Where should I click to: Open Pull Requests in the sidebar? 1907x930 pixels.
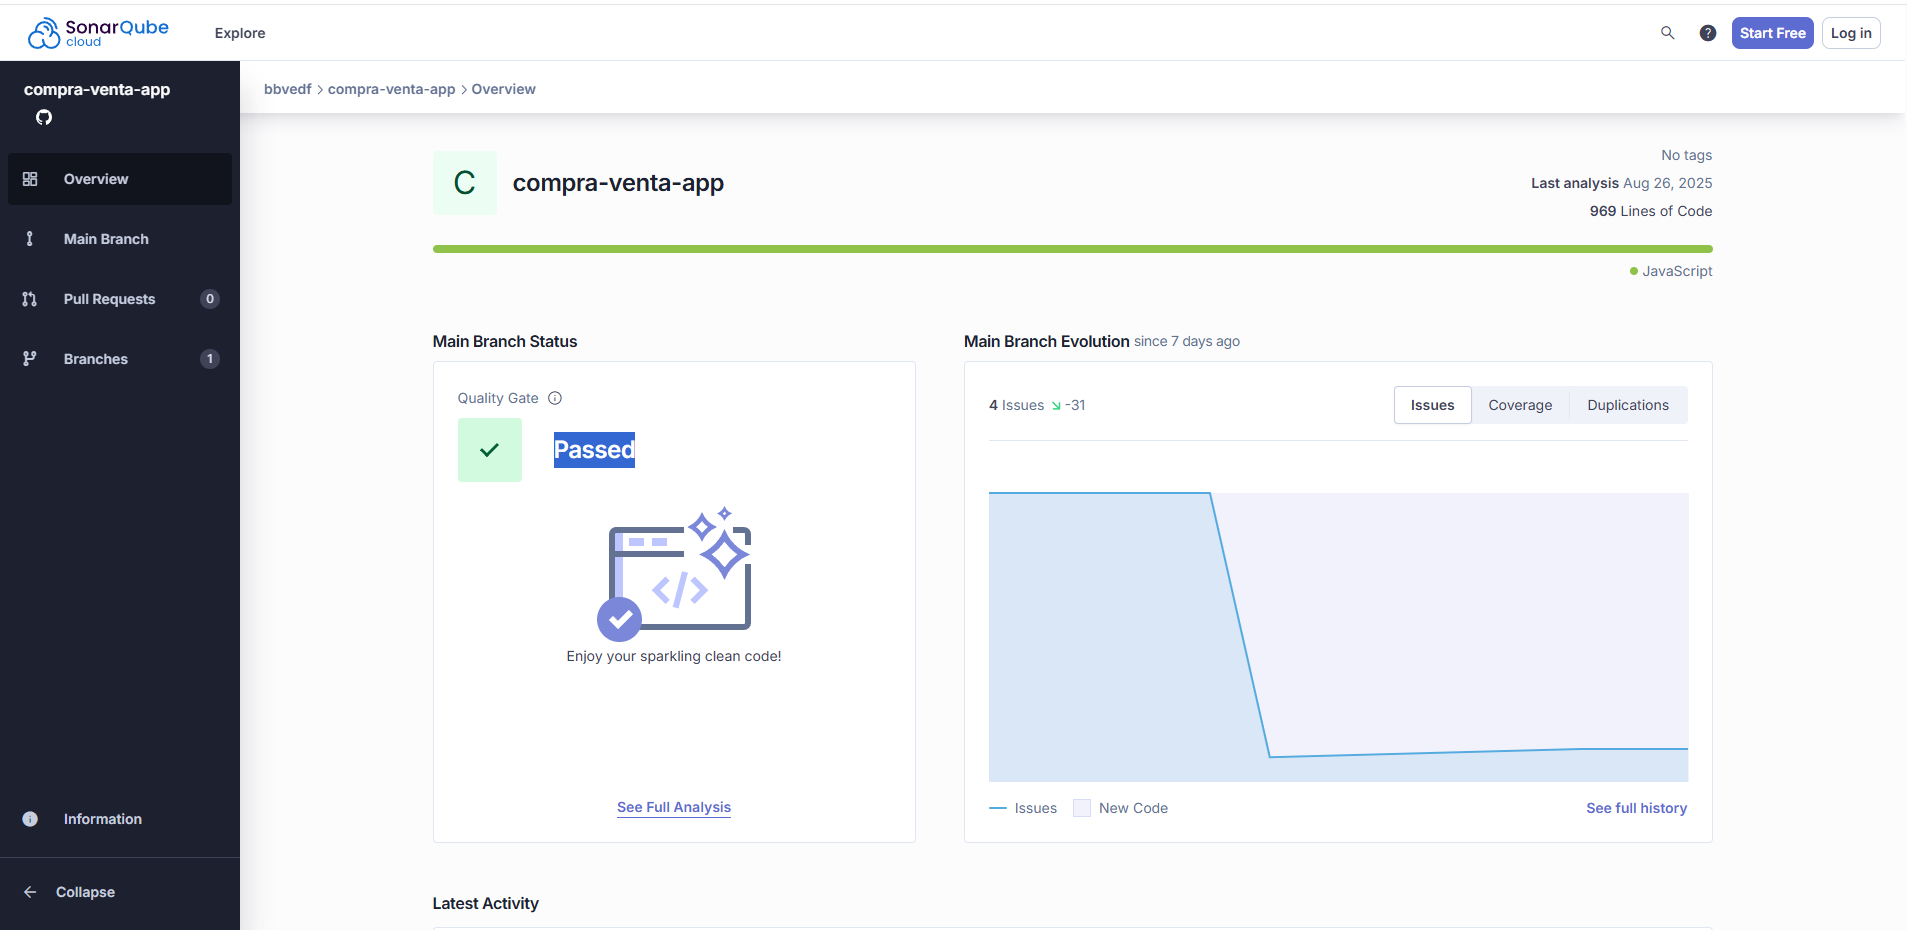click(120, 299)
